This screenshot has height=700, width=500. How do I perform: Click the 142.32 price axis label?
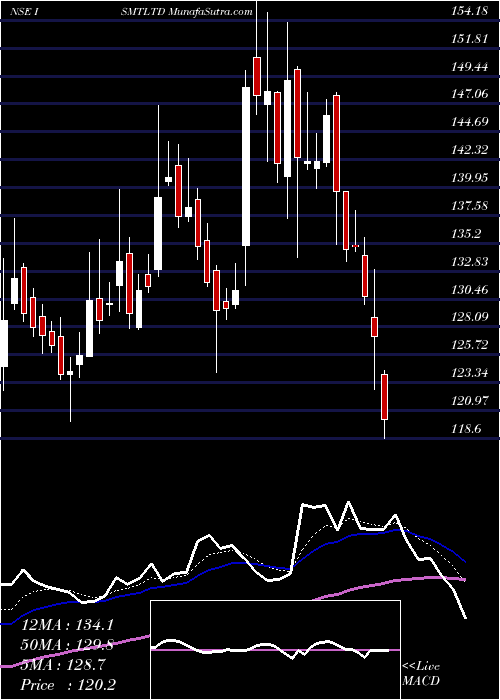(x=470, y=150)
